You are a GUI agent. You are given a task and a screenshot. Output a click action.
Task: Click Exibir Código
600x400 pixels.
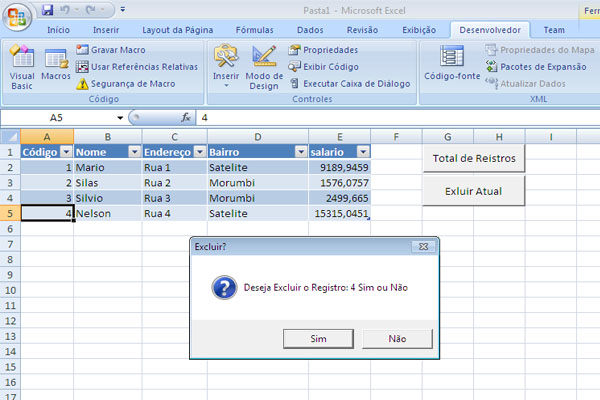323,67
